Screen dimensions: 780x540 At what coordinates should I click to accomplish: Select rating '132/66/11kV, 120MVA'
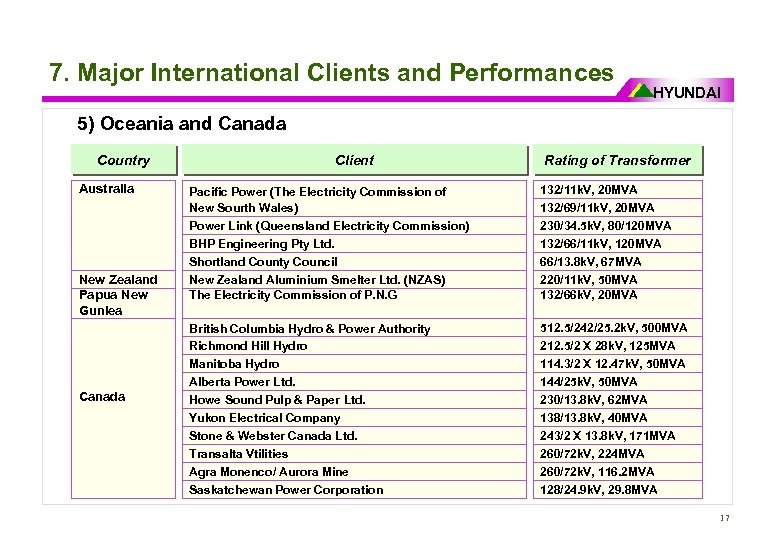click(617, 244)
